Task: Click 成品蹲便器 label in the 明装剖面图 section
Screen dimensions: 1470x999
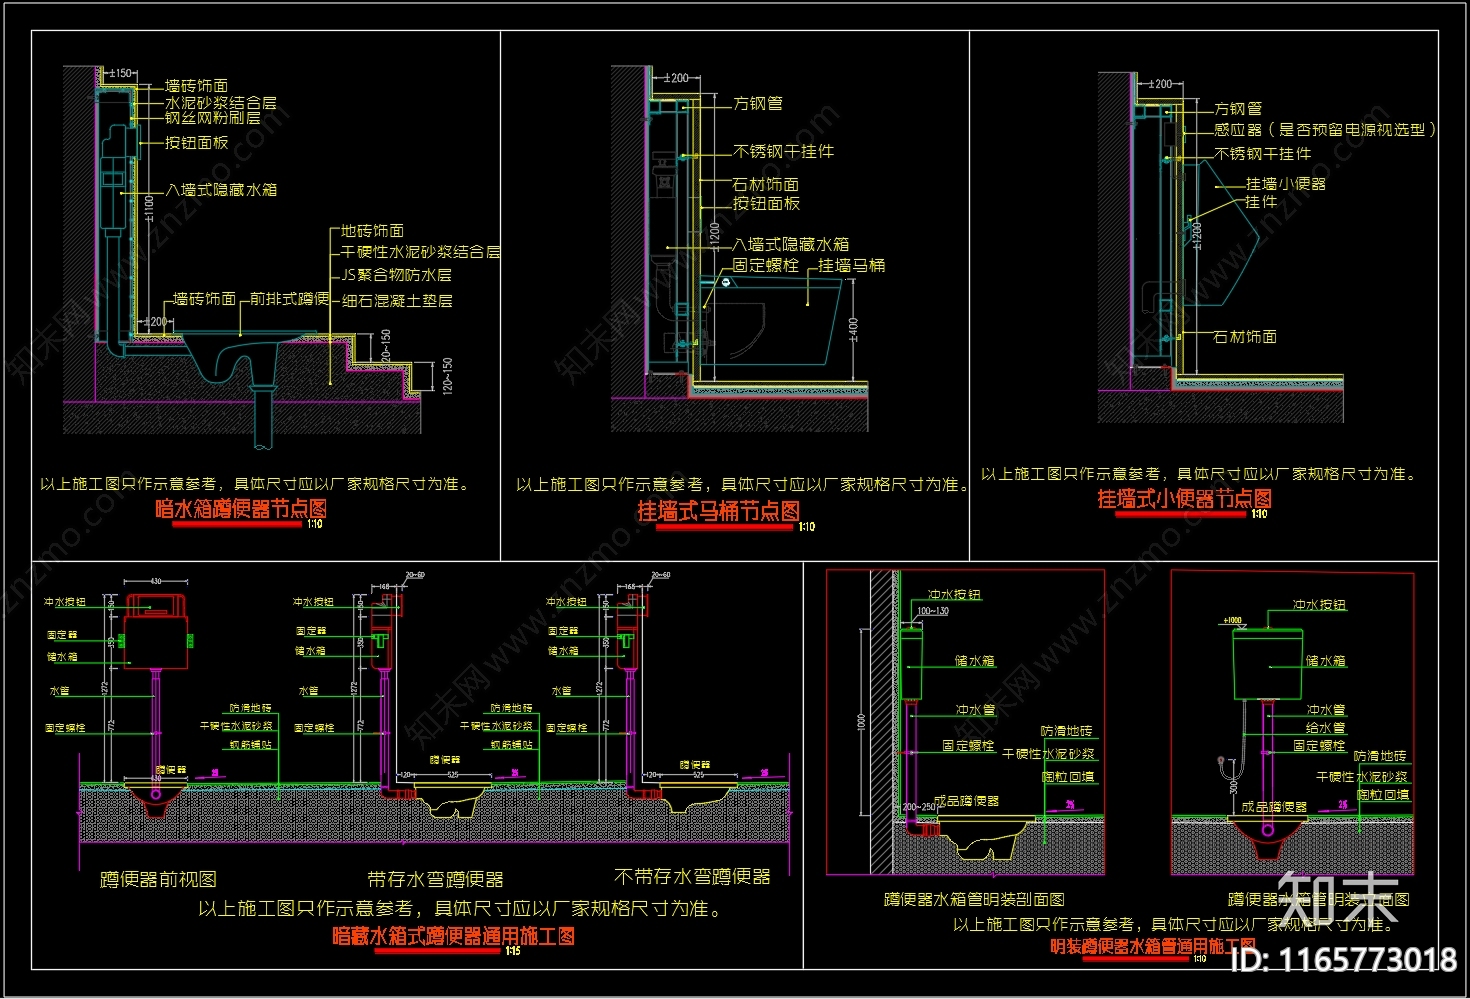Action: [x=967, y=801]
